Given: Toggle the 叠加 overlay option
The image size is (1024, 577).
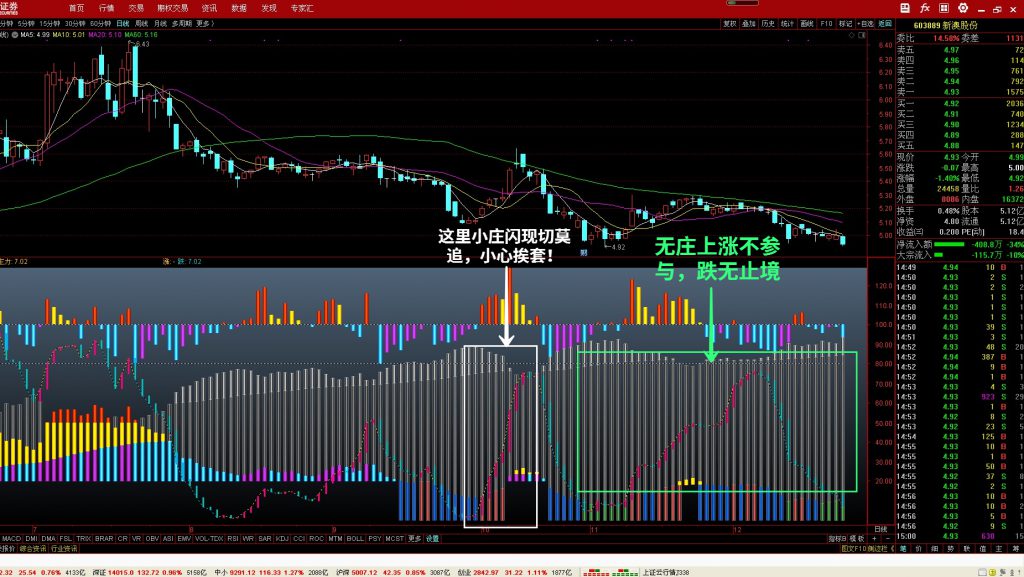Looking at the screenshot, I should click(x=748, y=23).
